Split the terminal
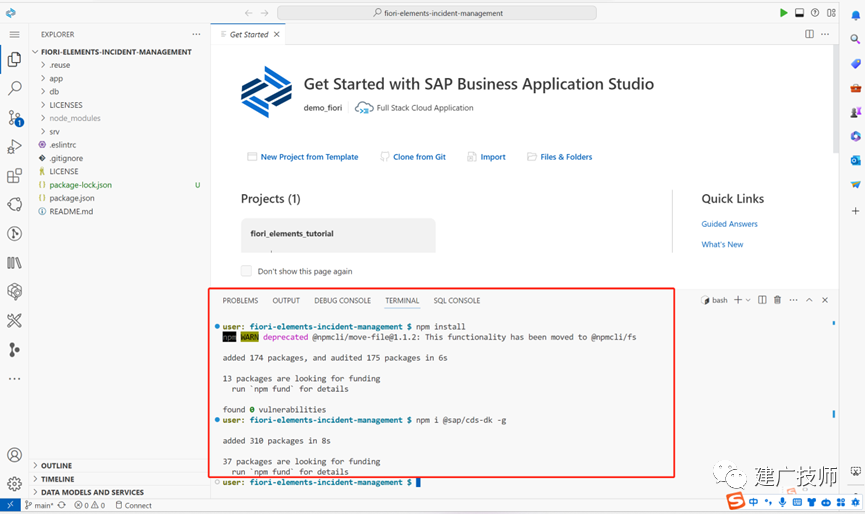 [762, 300]
